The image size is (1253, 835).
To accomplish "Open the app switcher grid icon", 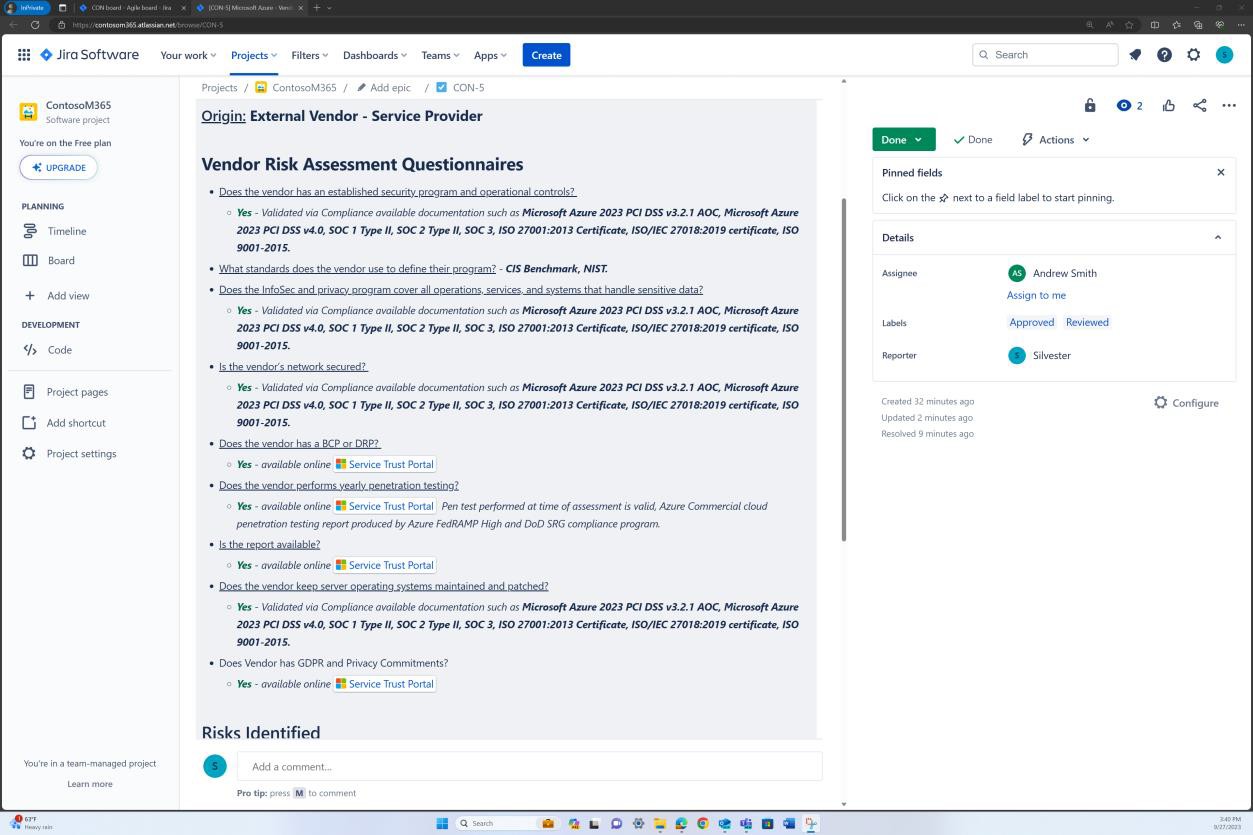I will (23, 55).
